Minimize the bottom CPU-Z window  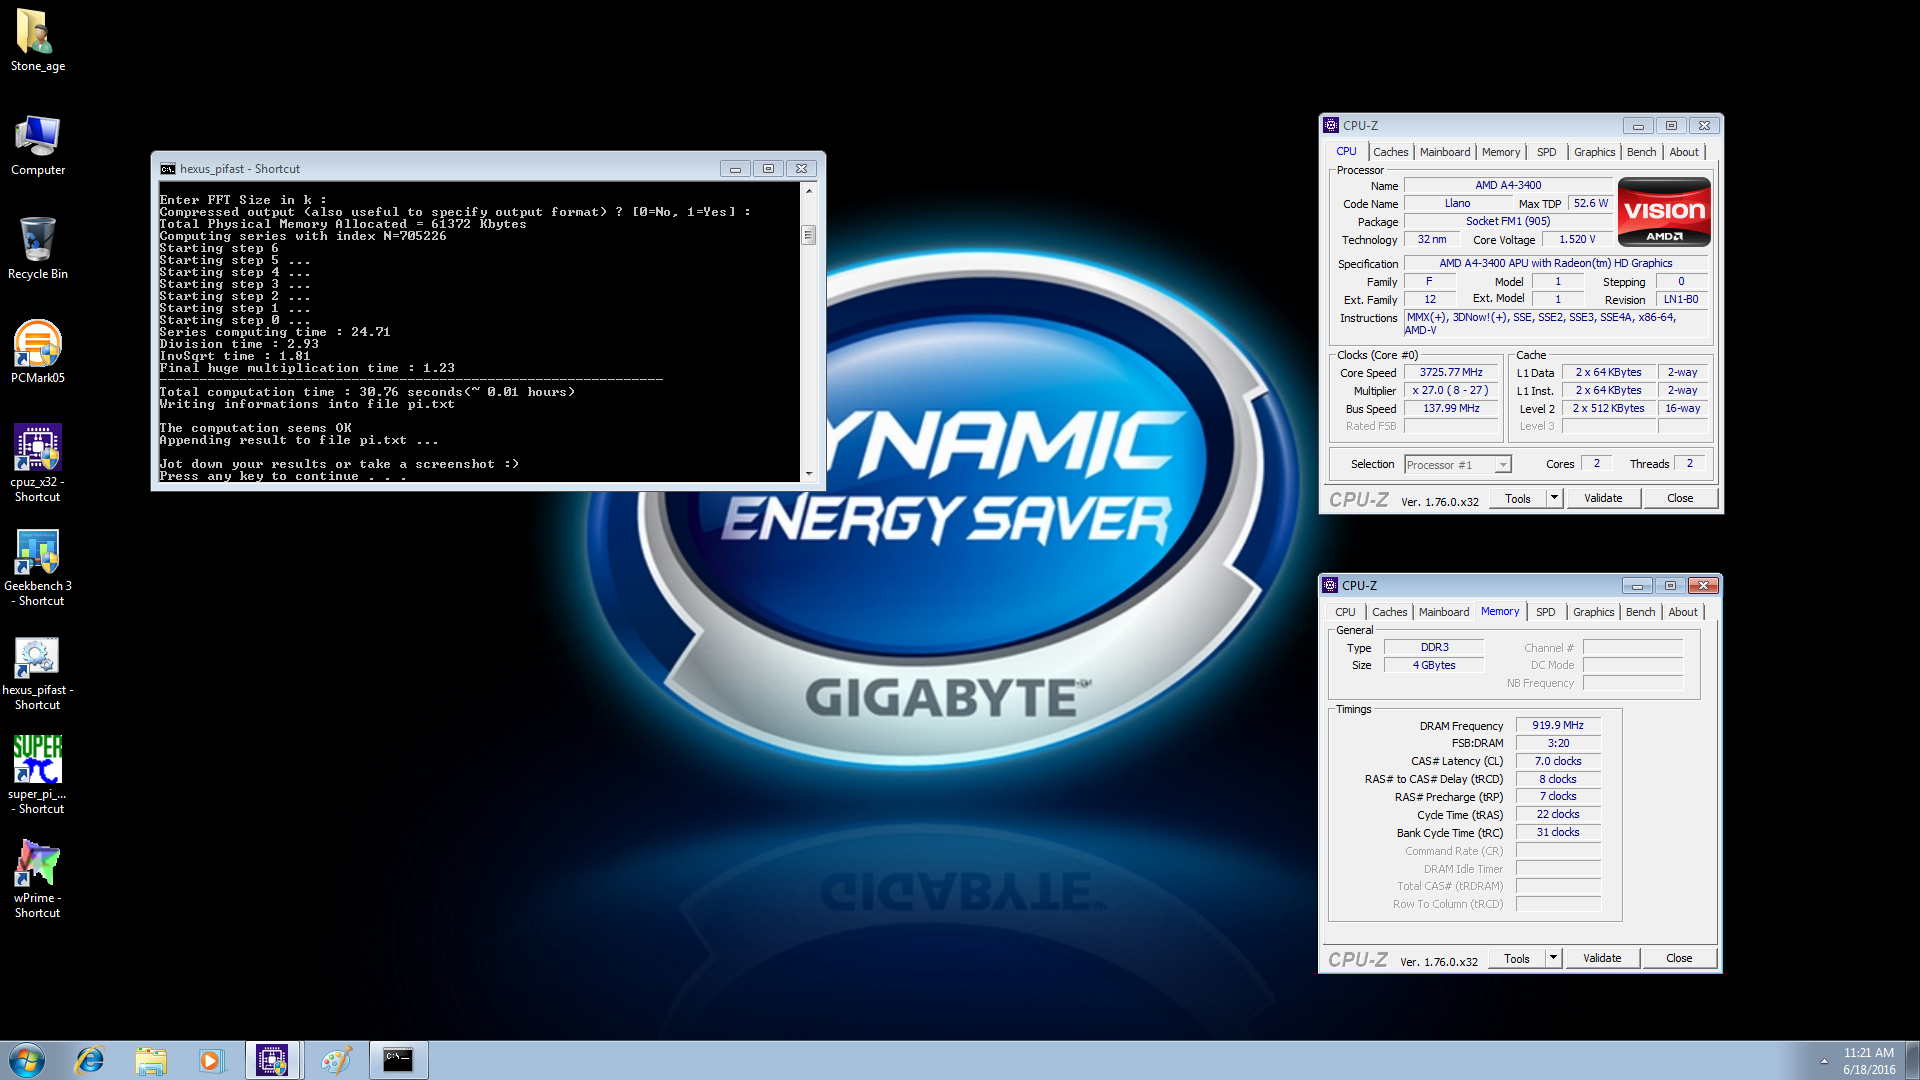pyautogui.click(x=1637, y=586)
